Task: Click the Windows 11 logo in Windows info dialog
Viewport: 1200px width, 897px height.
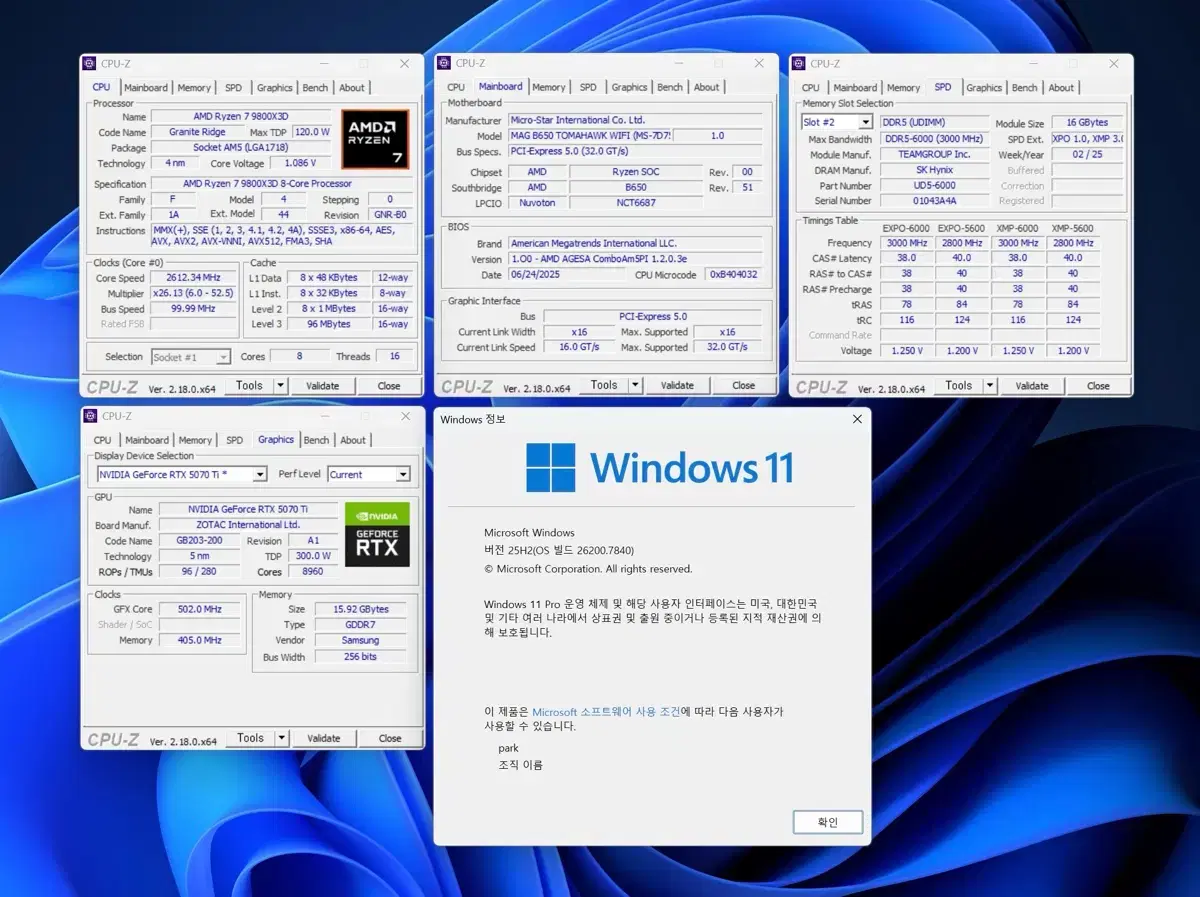Action: [660, 467]
